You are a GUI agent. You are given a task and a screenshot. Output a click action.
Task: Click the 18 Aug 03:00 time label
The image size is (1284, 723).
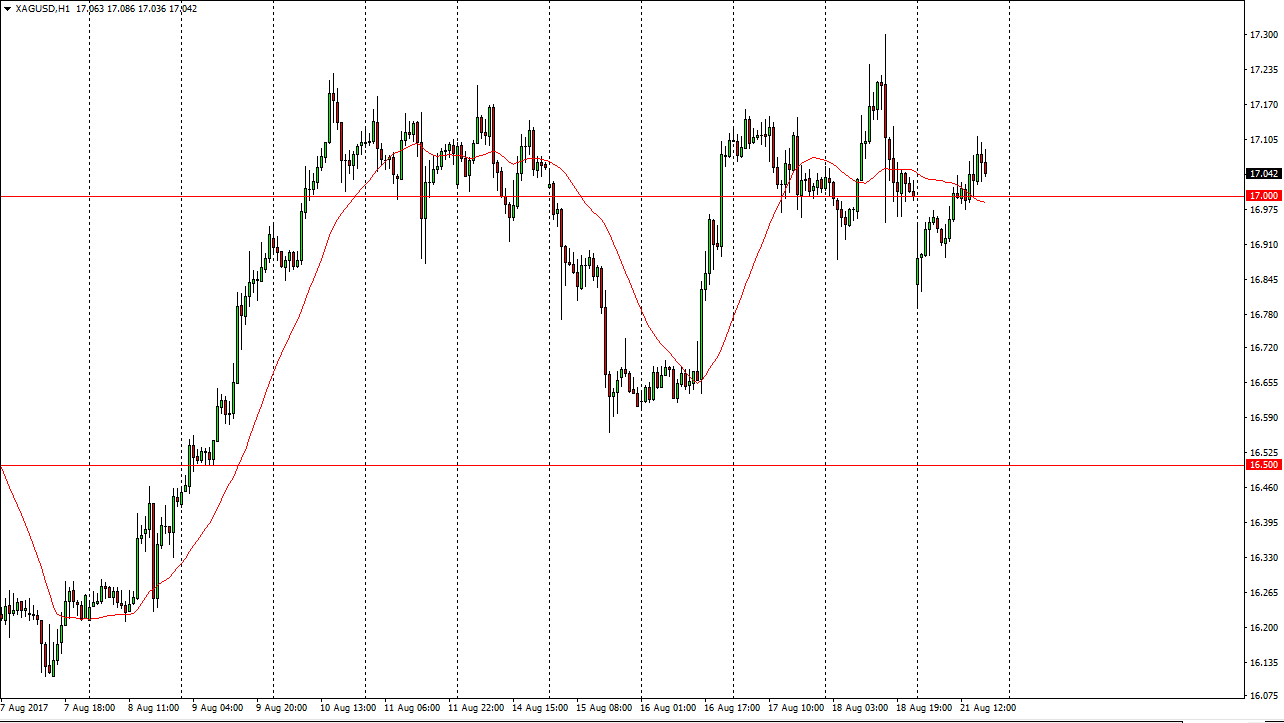click(x=860, y=707)
